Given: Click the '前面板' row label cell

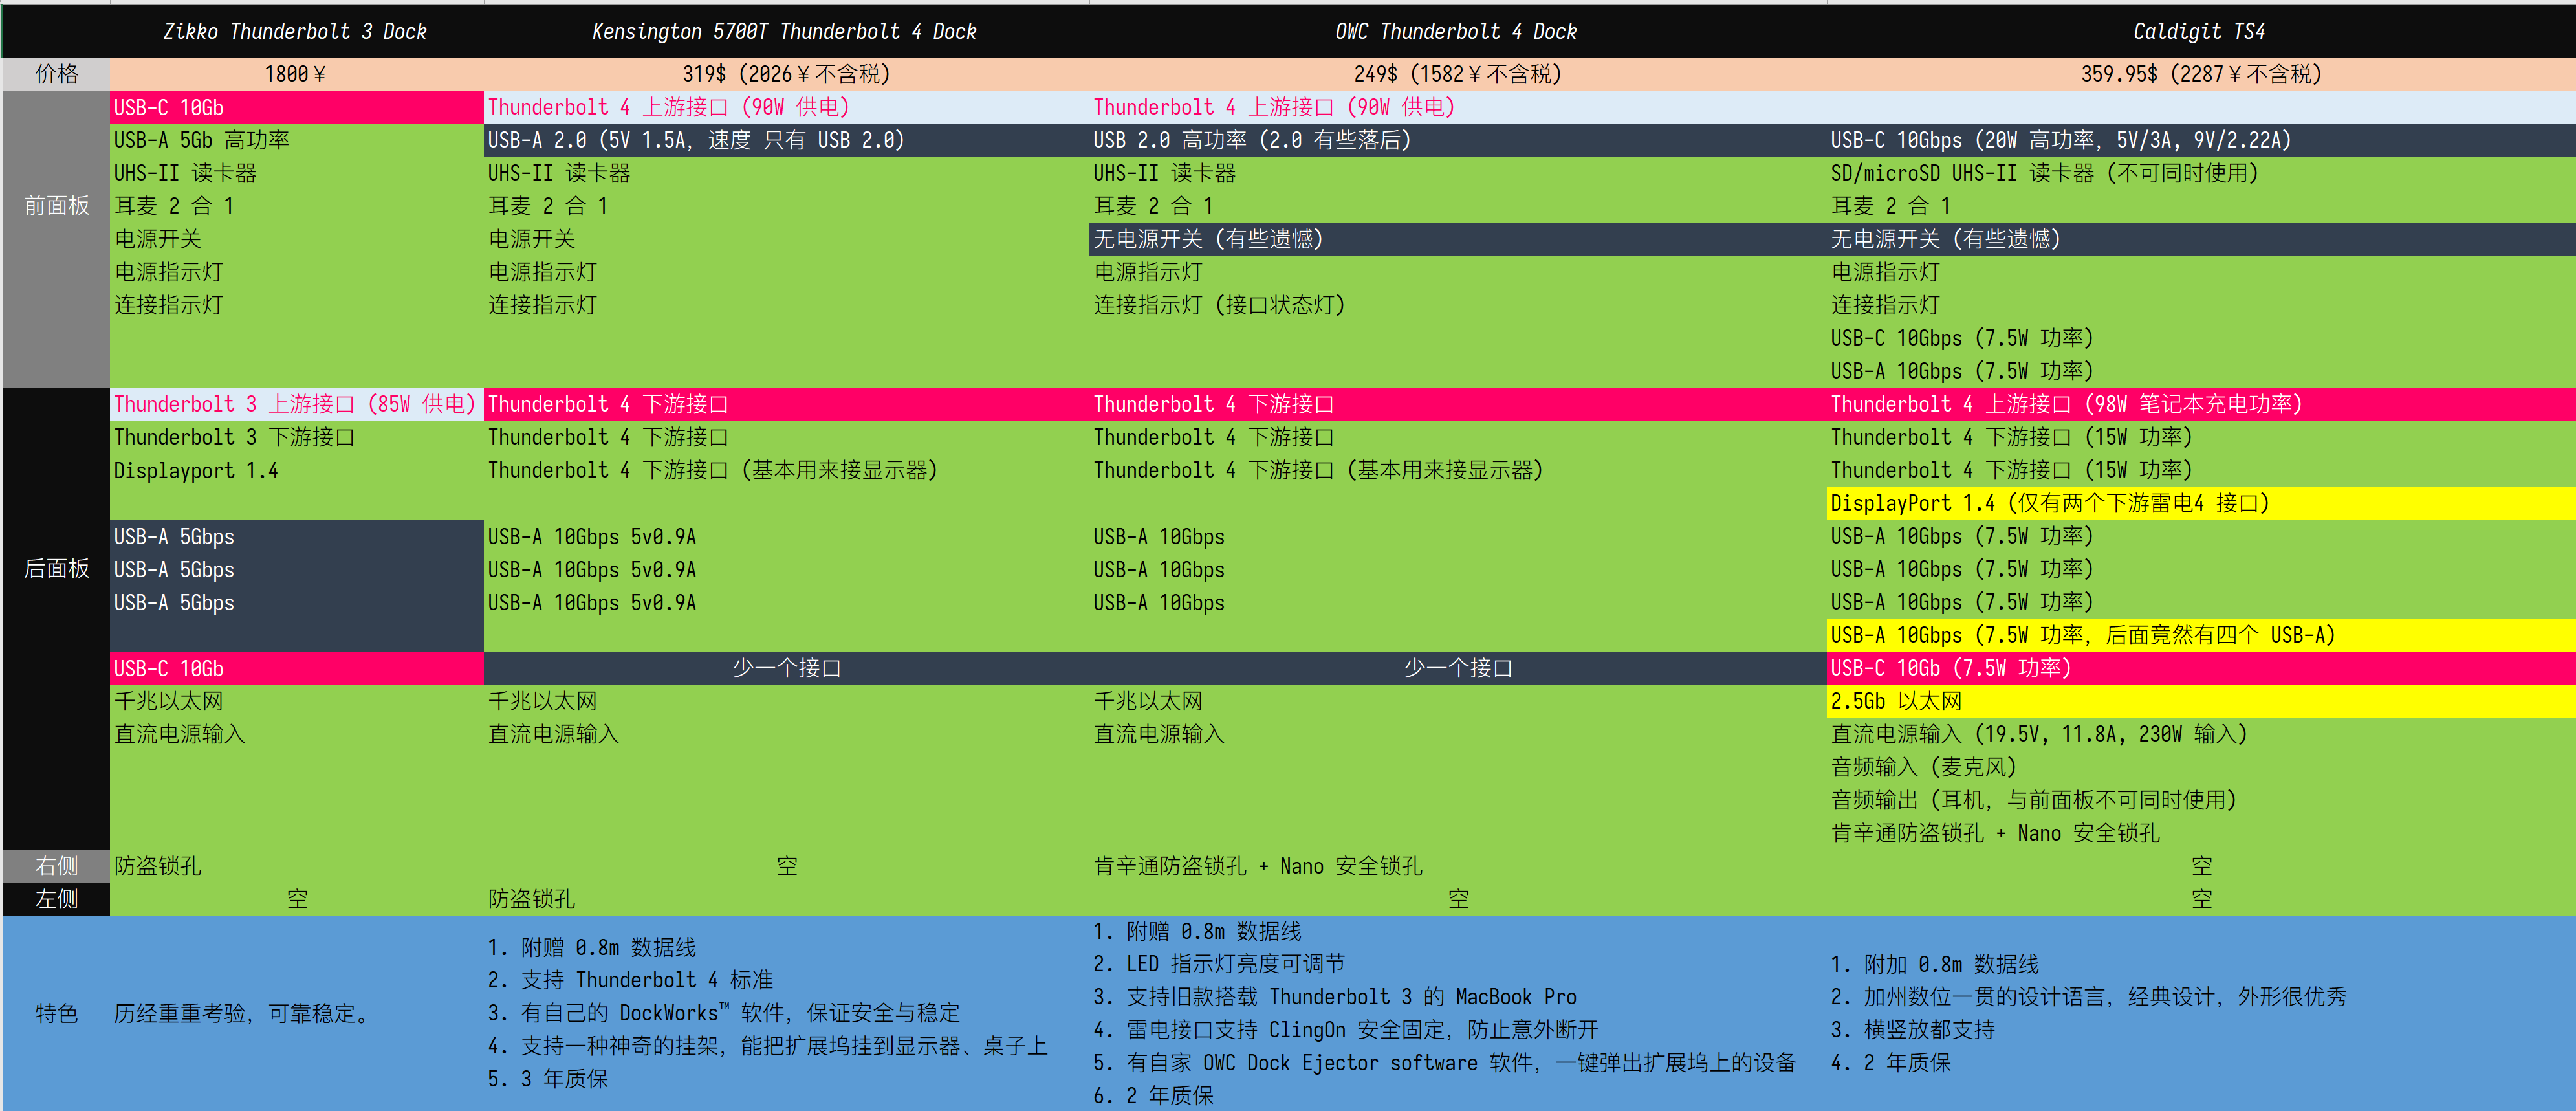Looking at the screenshot, I should [56, 239].
